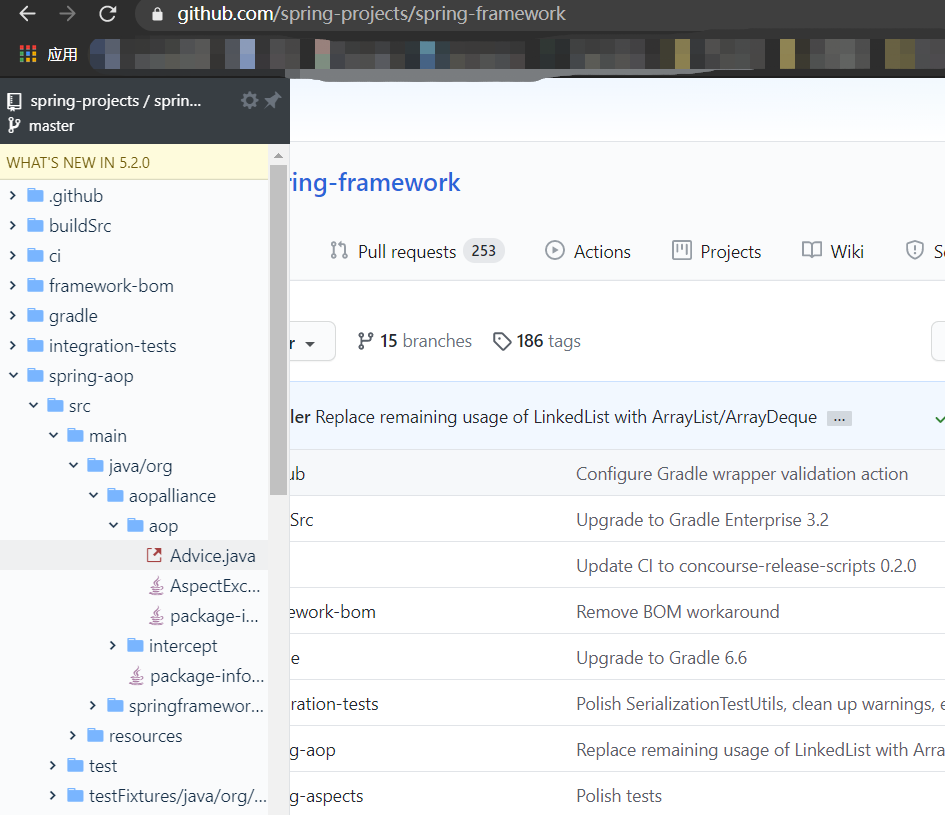The width and height of the screenshot is (945, 815).
Task: Open the 186 tags link
Action: pos(537,341)
